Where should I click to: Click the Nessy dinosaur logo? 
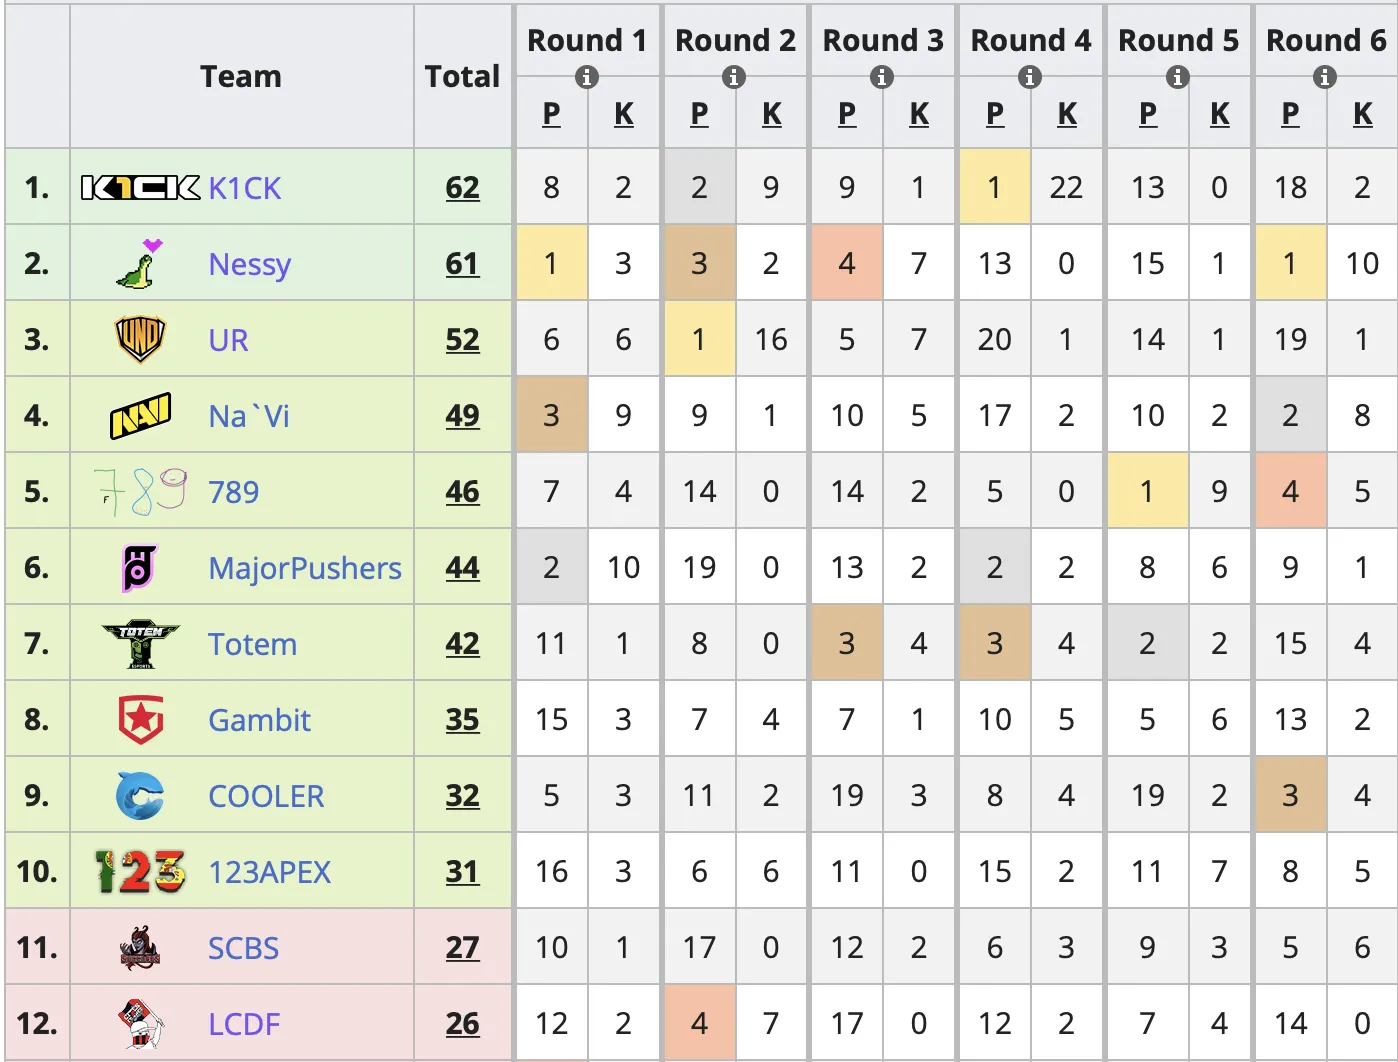tap(140, 264)
